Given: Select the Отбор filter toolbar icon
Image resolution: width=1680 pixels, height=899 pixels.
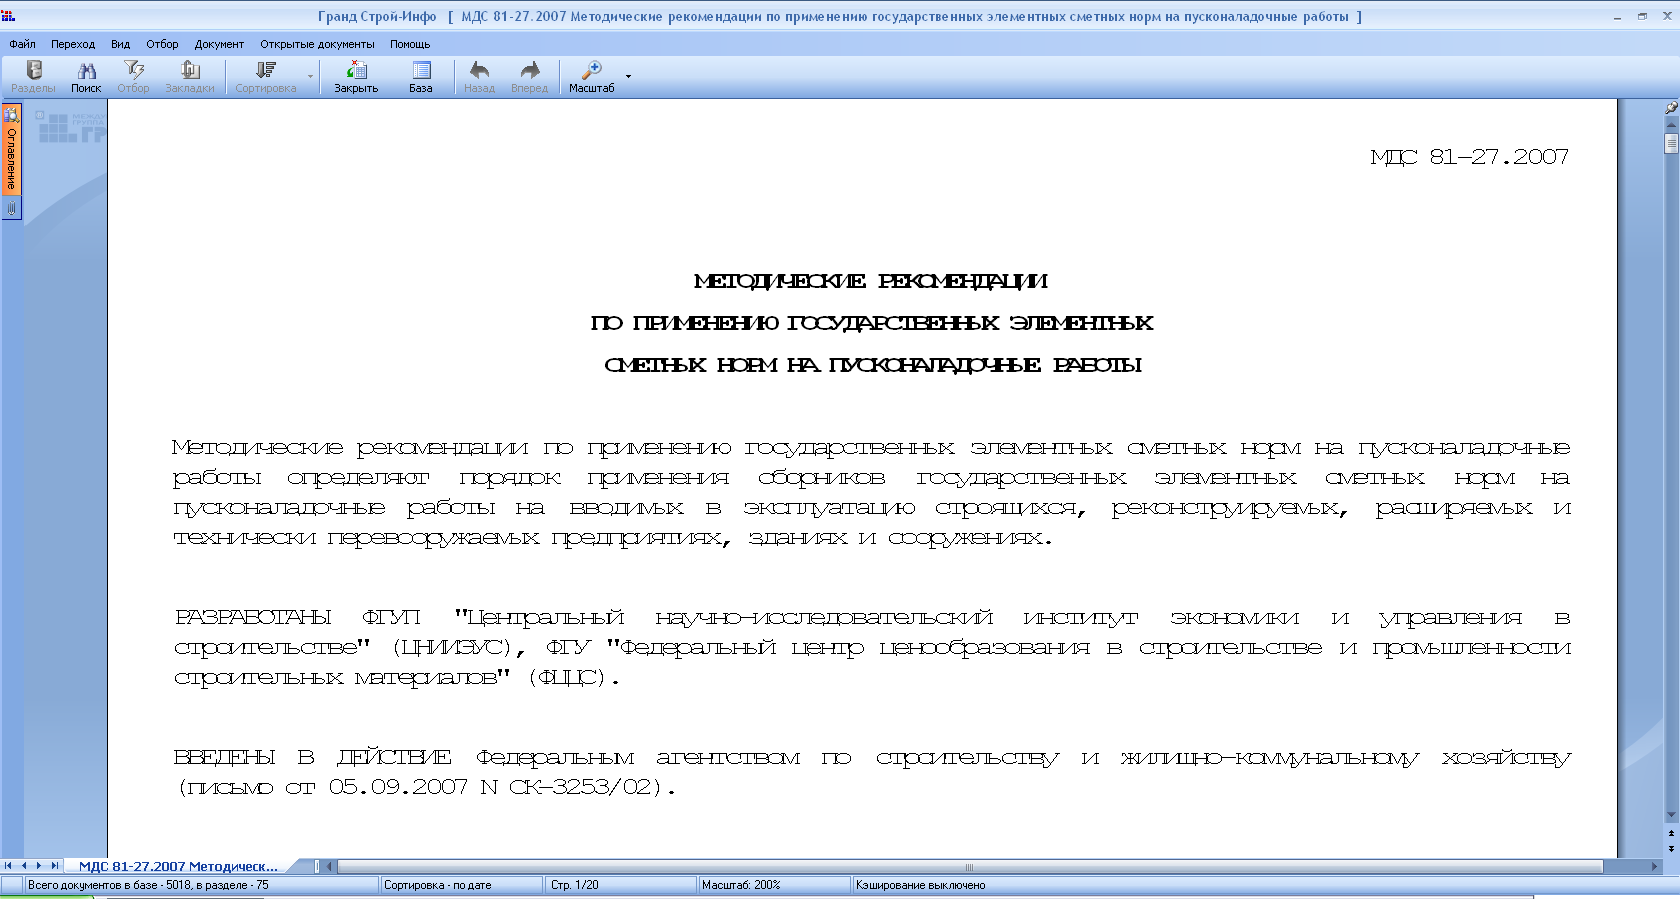Looking at the screenshot, I should tap(133, 77).
